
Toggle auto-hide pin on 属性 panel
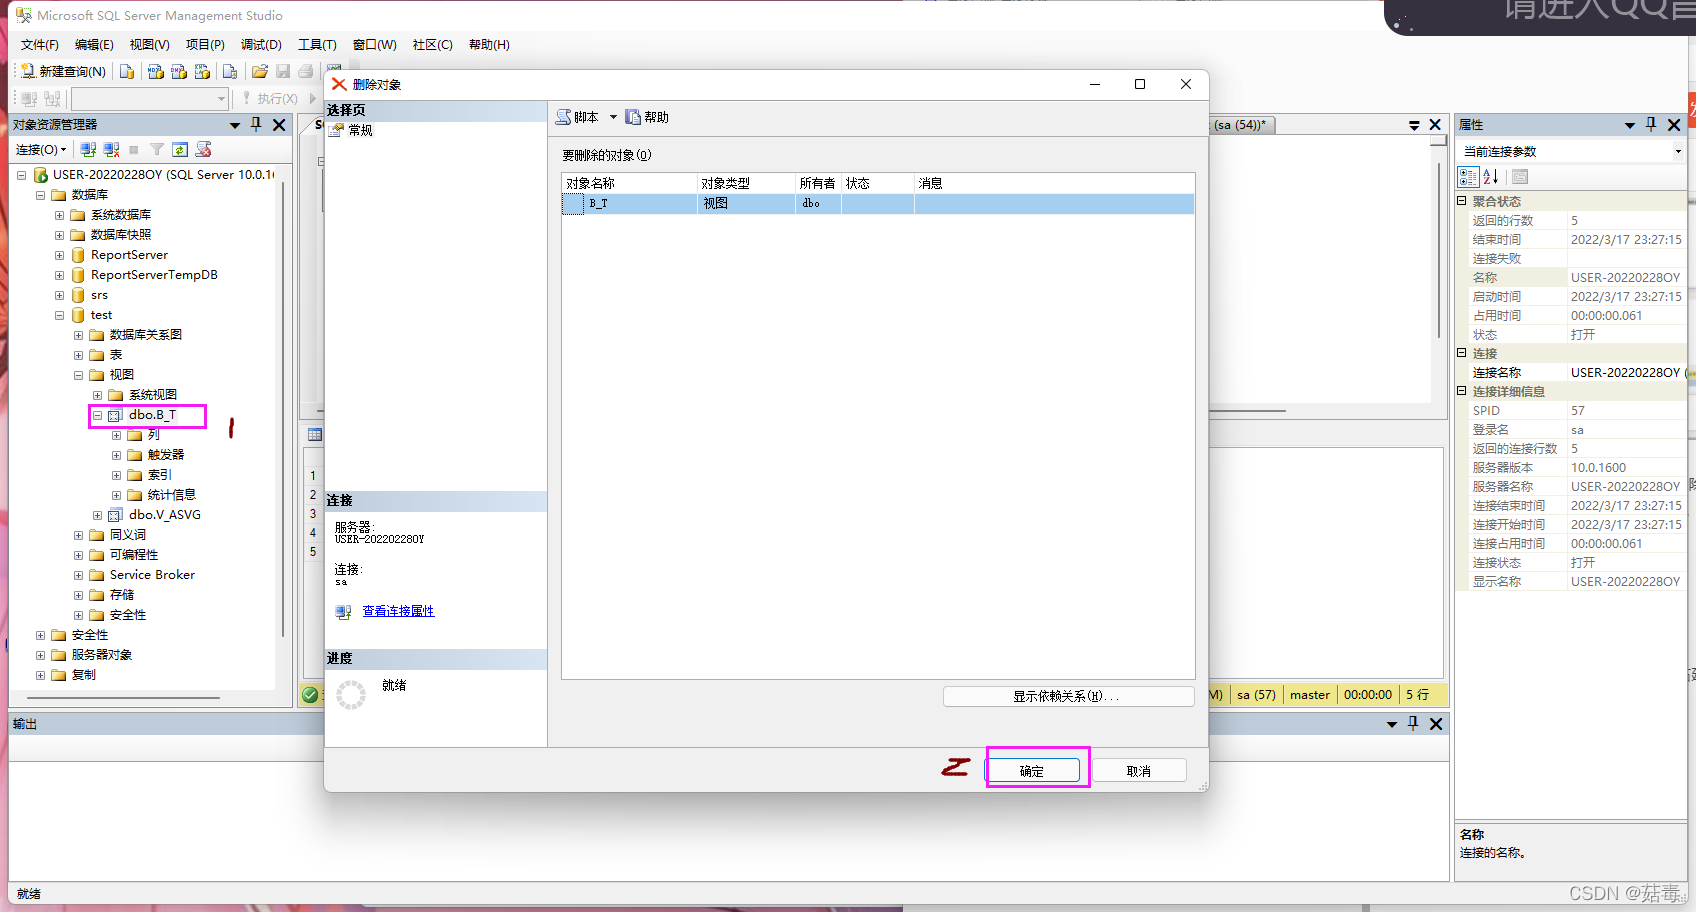click(1651, 124)
